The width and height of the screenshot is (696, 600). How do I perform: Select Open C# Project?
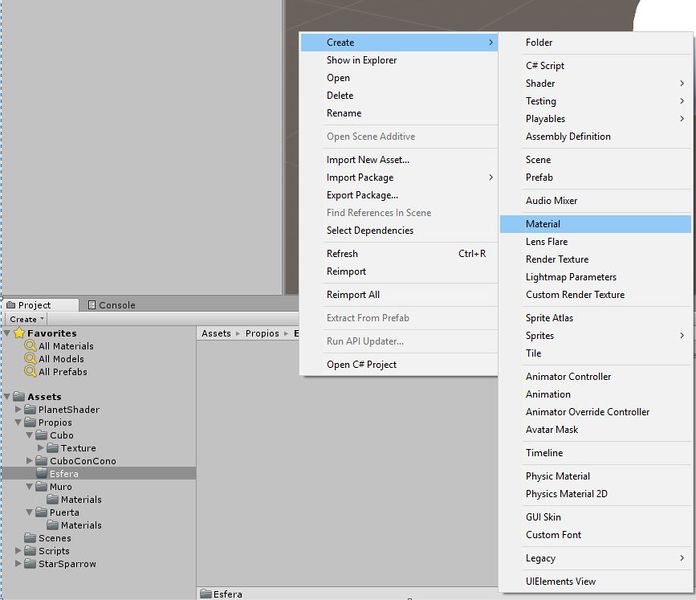pos(399,364)
